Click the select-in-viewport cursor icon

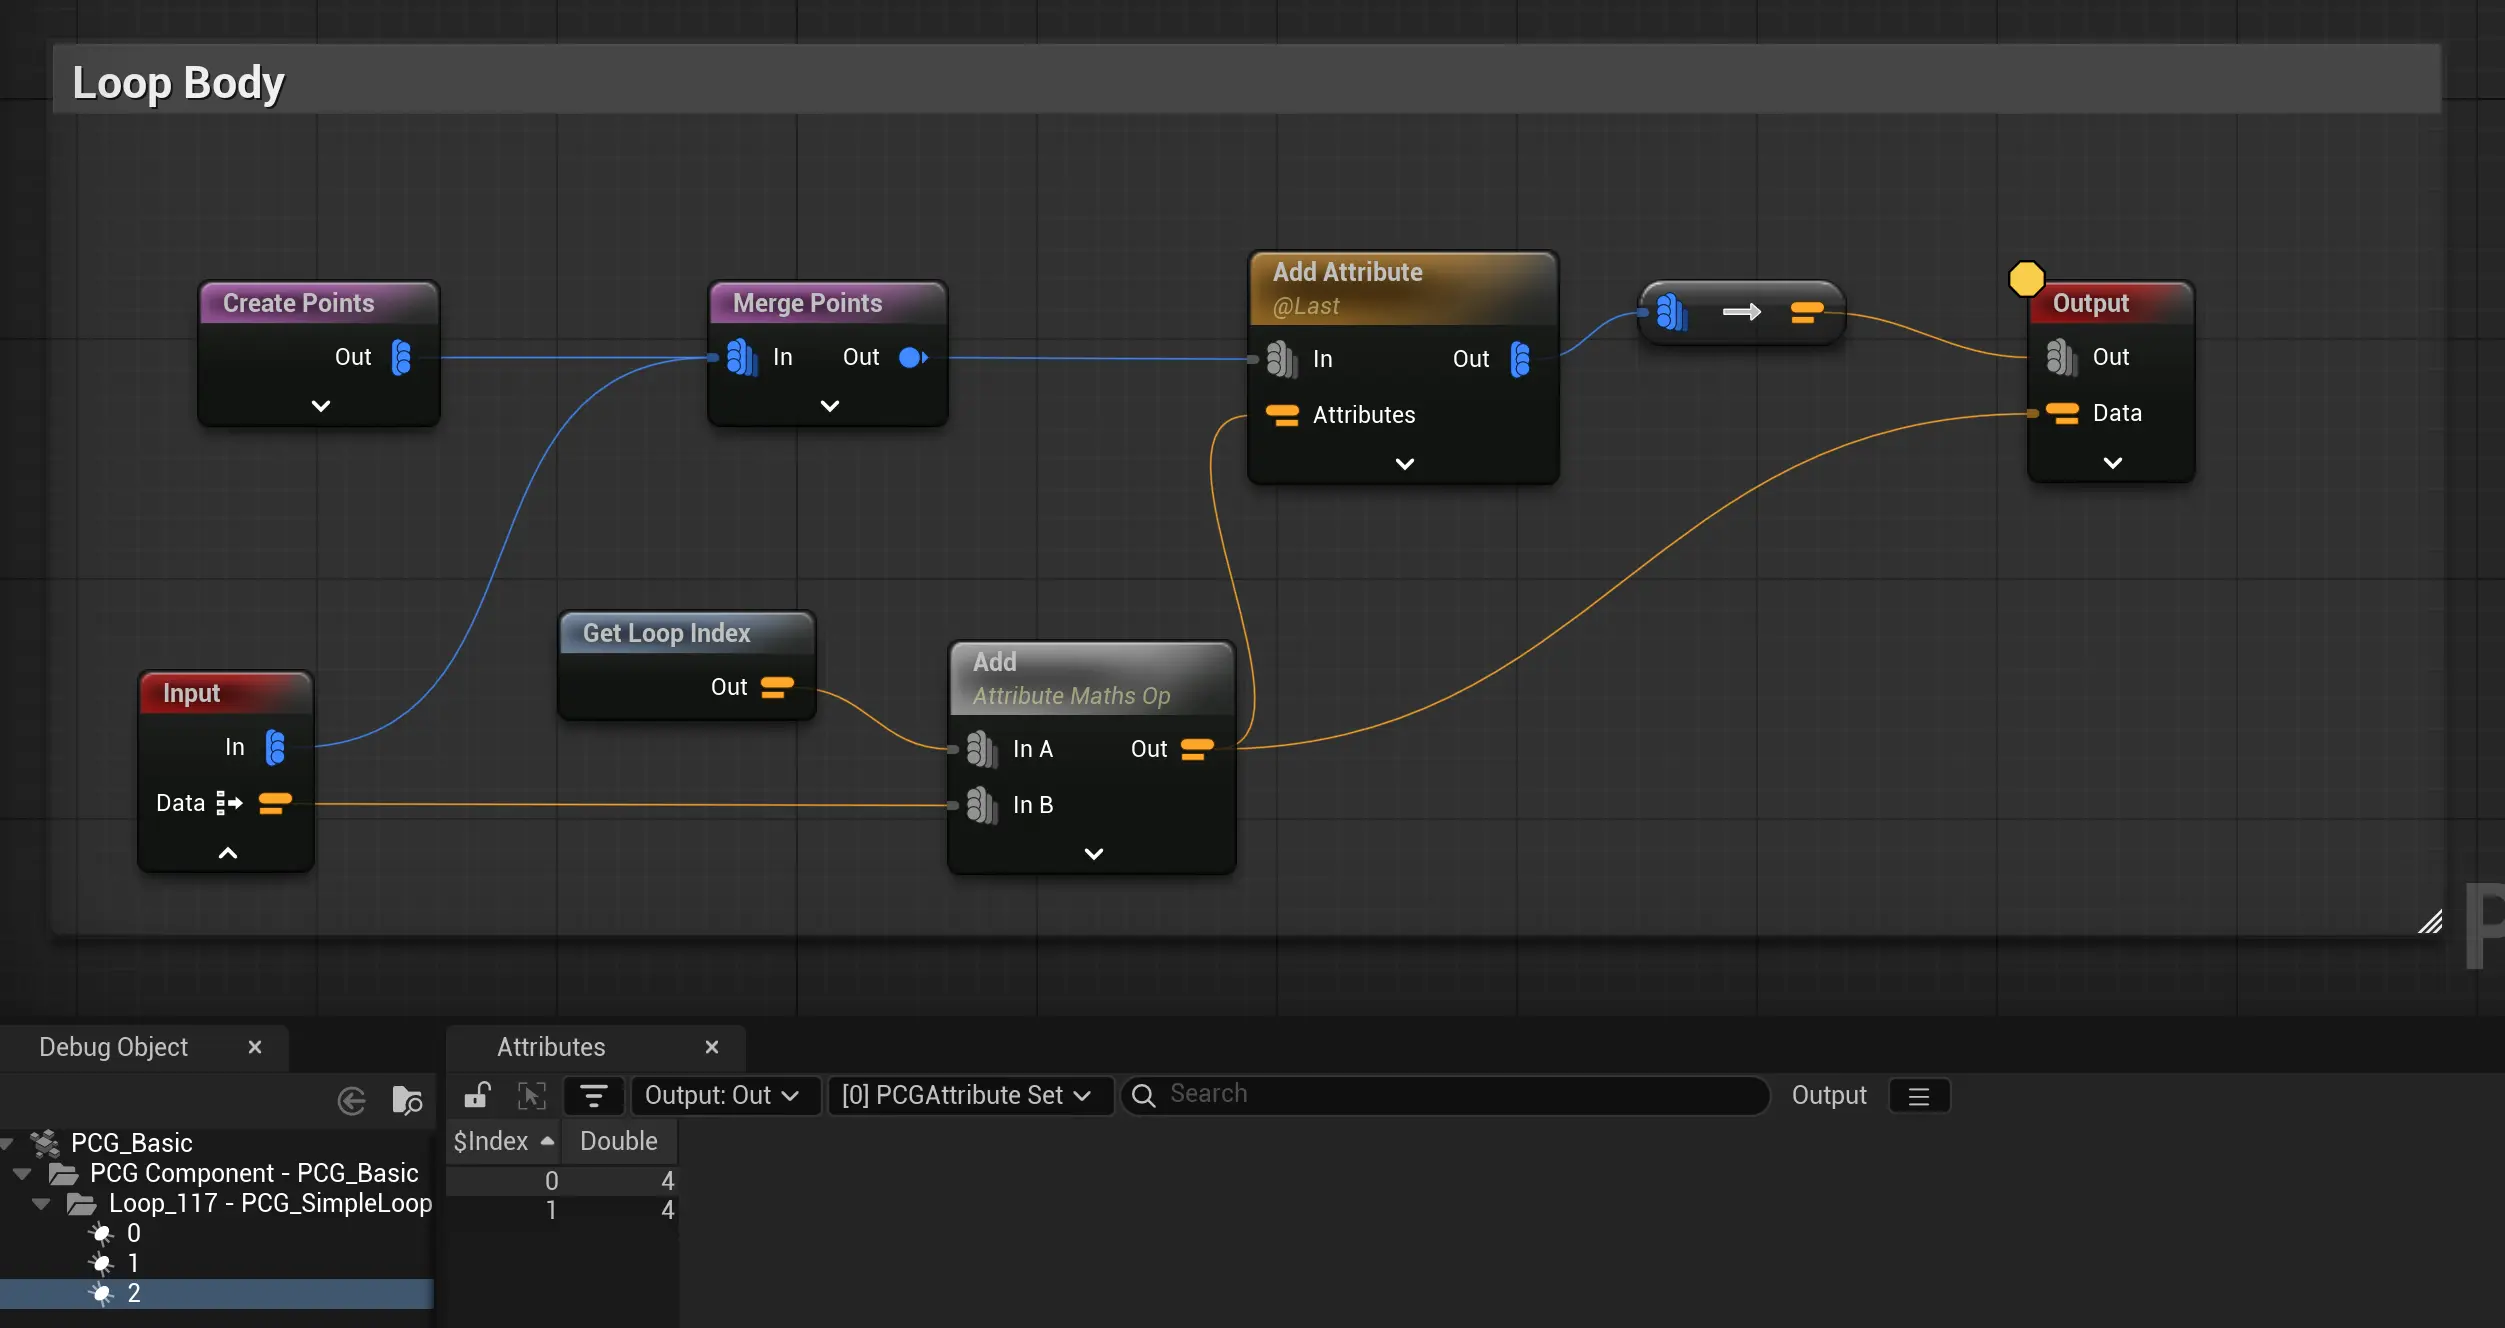coord(532,1095)
